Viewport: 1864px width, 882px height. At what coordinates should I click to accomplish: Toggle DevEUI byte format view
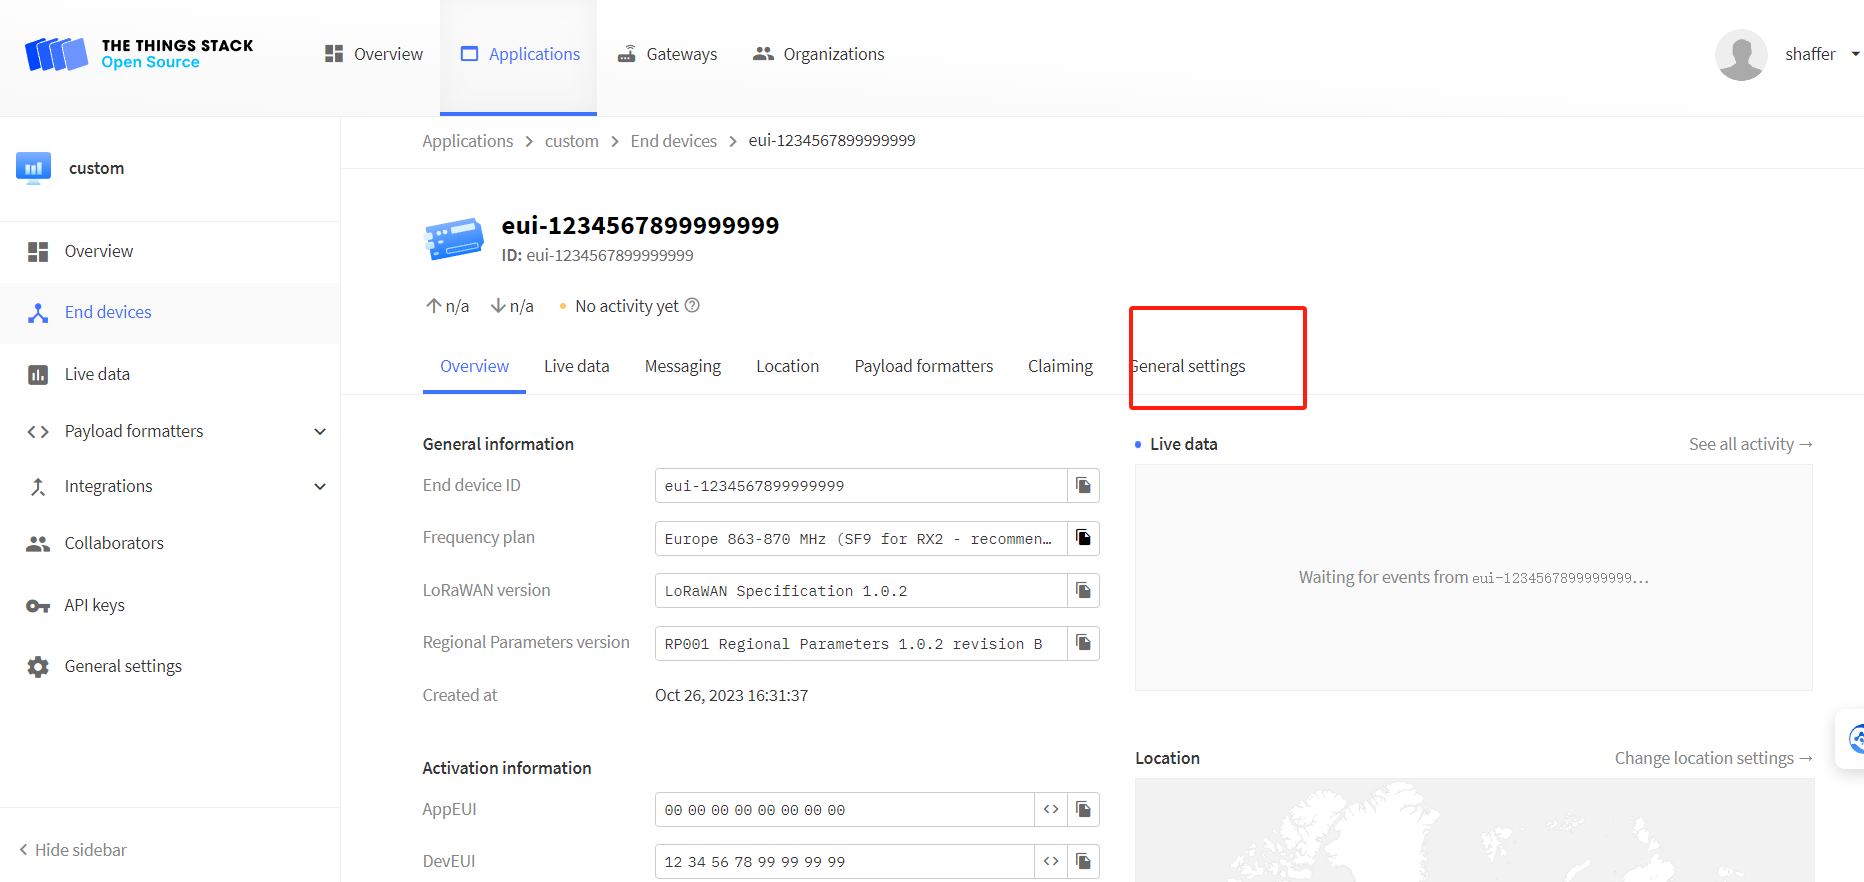point(1051,861)
